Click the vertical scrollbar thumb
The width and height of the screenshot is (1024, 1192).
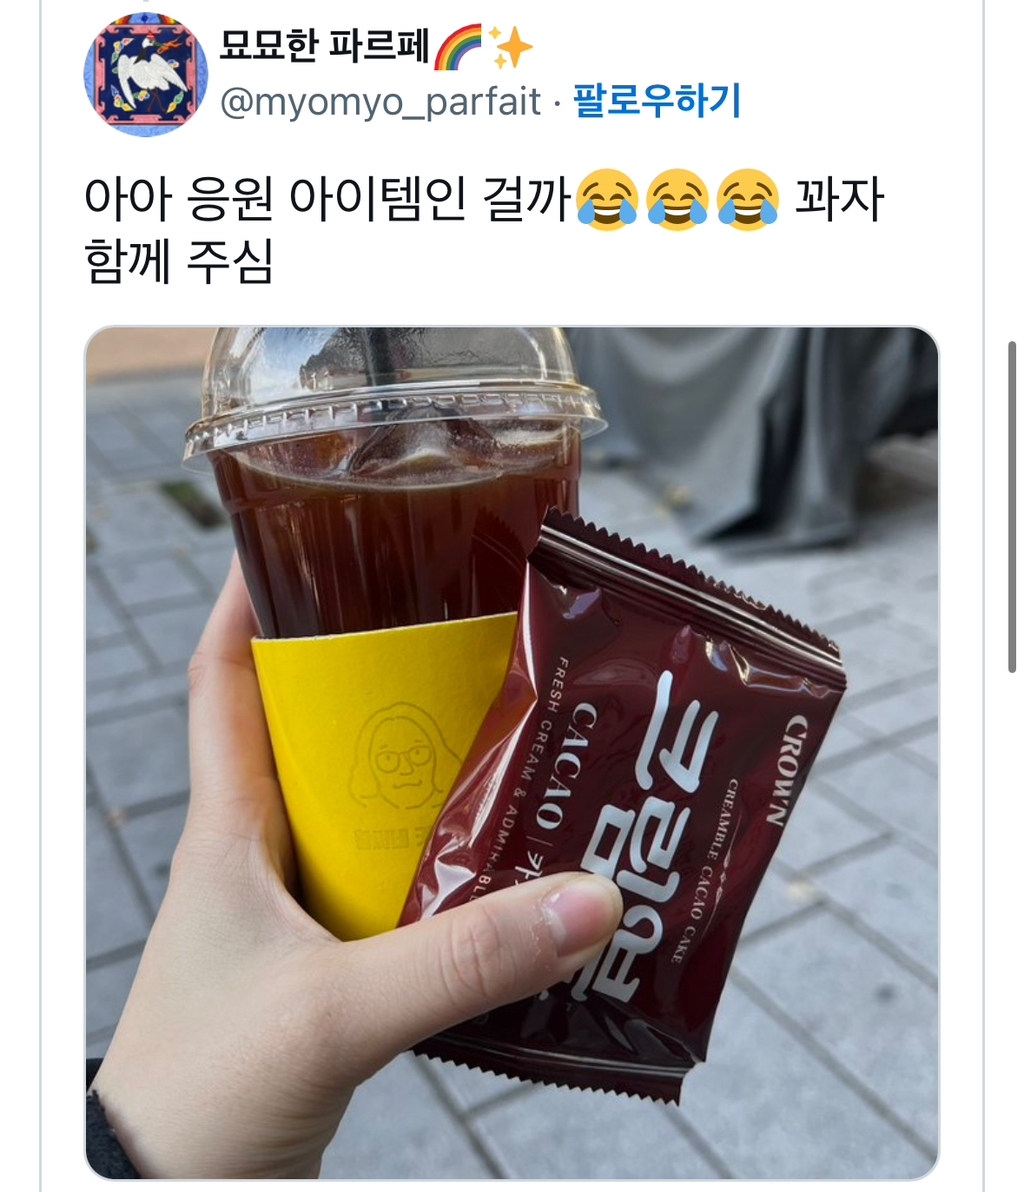pos(1012,507)
